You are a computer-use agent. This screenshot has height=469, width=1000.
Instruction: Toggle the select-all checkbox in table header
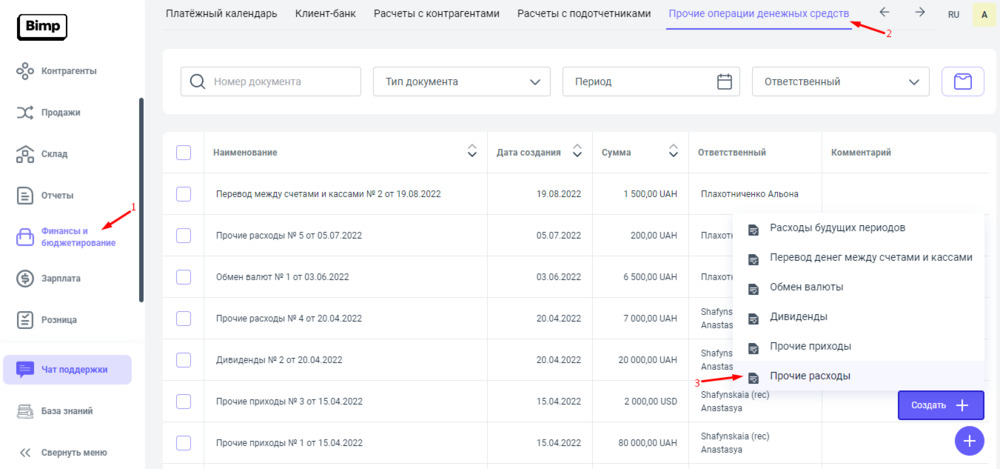(x=183, y=152)
